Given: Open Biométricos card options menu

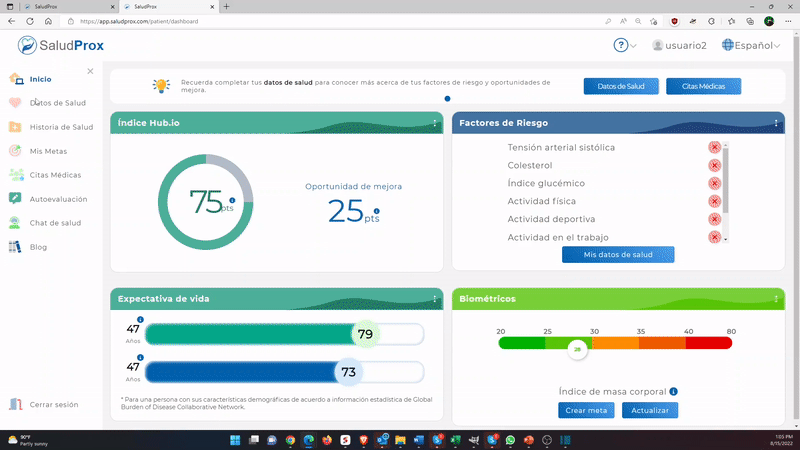Looking at the screenshot, I should tap(776, 299).
